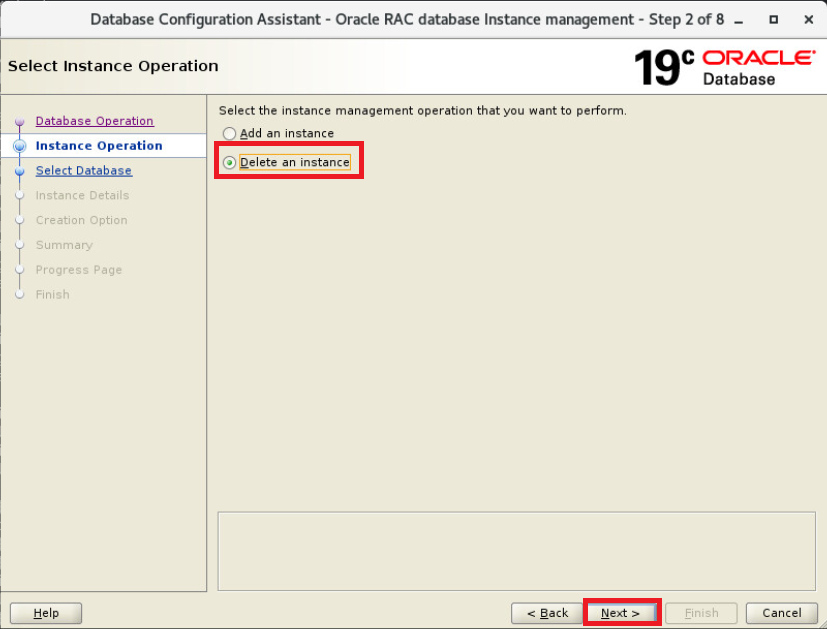Maximize the Database Configuration Assistant window
This screenshot has width=827, height=629.
[x=773, y=20]
